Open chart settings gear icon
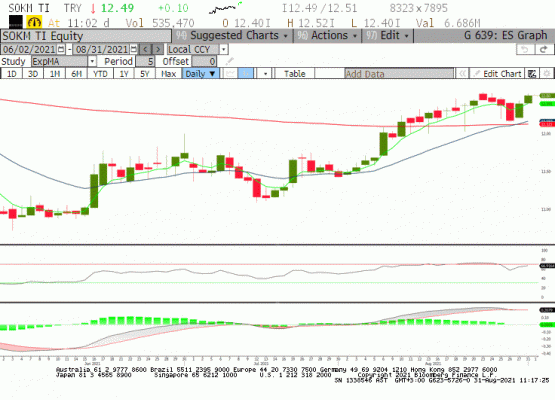This screenshot has height=400, width=555. click(x=547, y=74)
